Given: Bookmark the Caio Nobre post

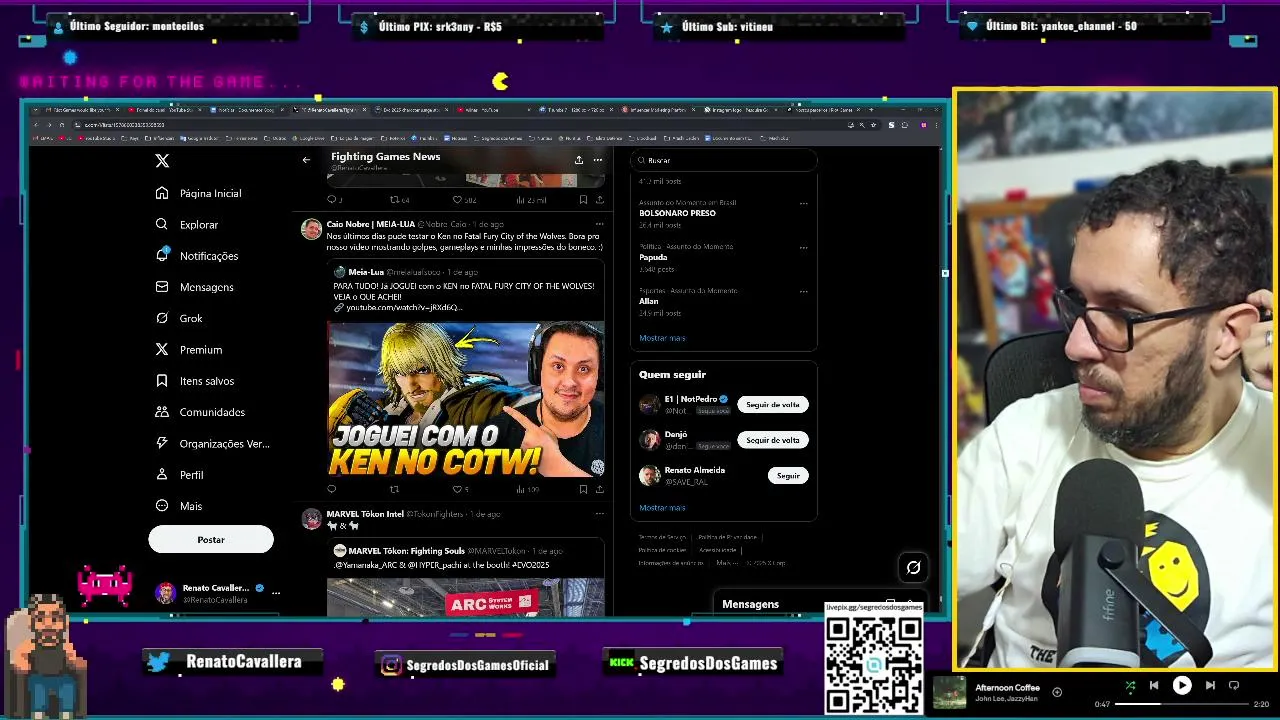Looking at the screenshot, I should (x=583, y=489).
